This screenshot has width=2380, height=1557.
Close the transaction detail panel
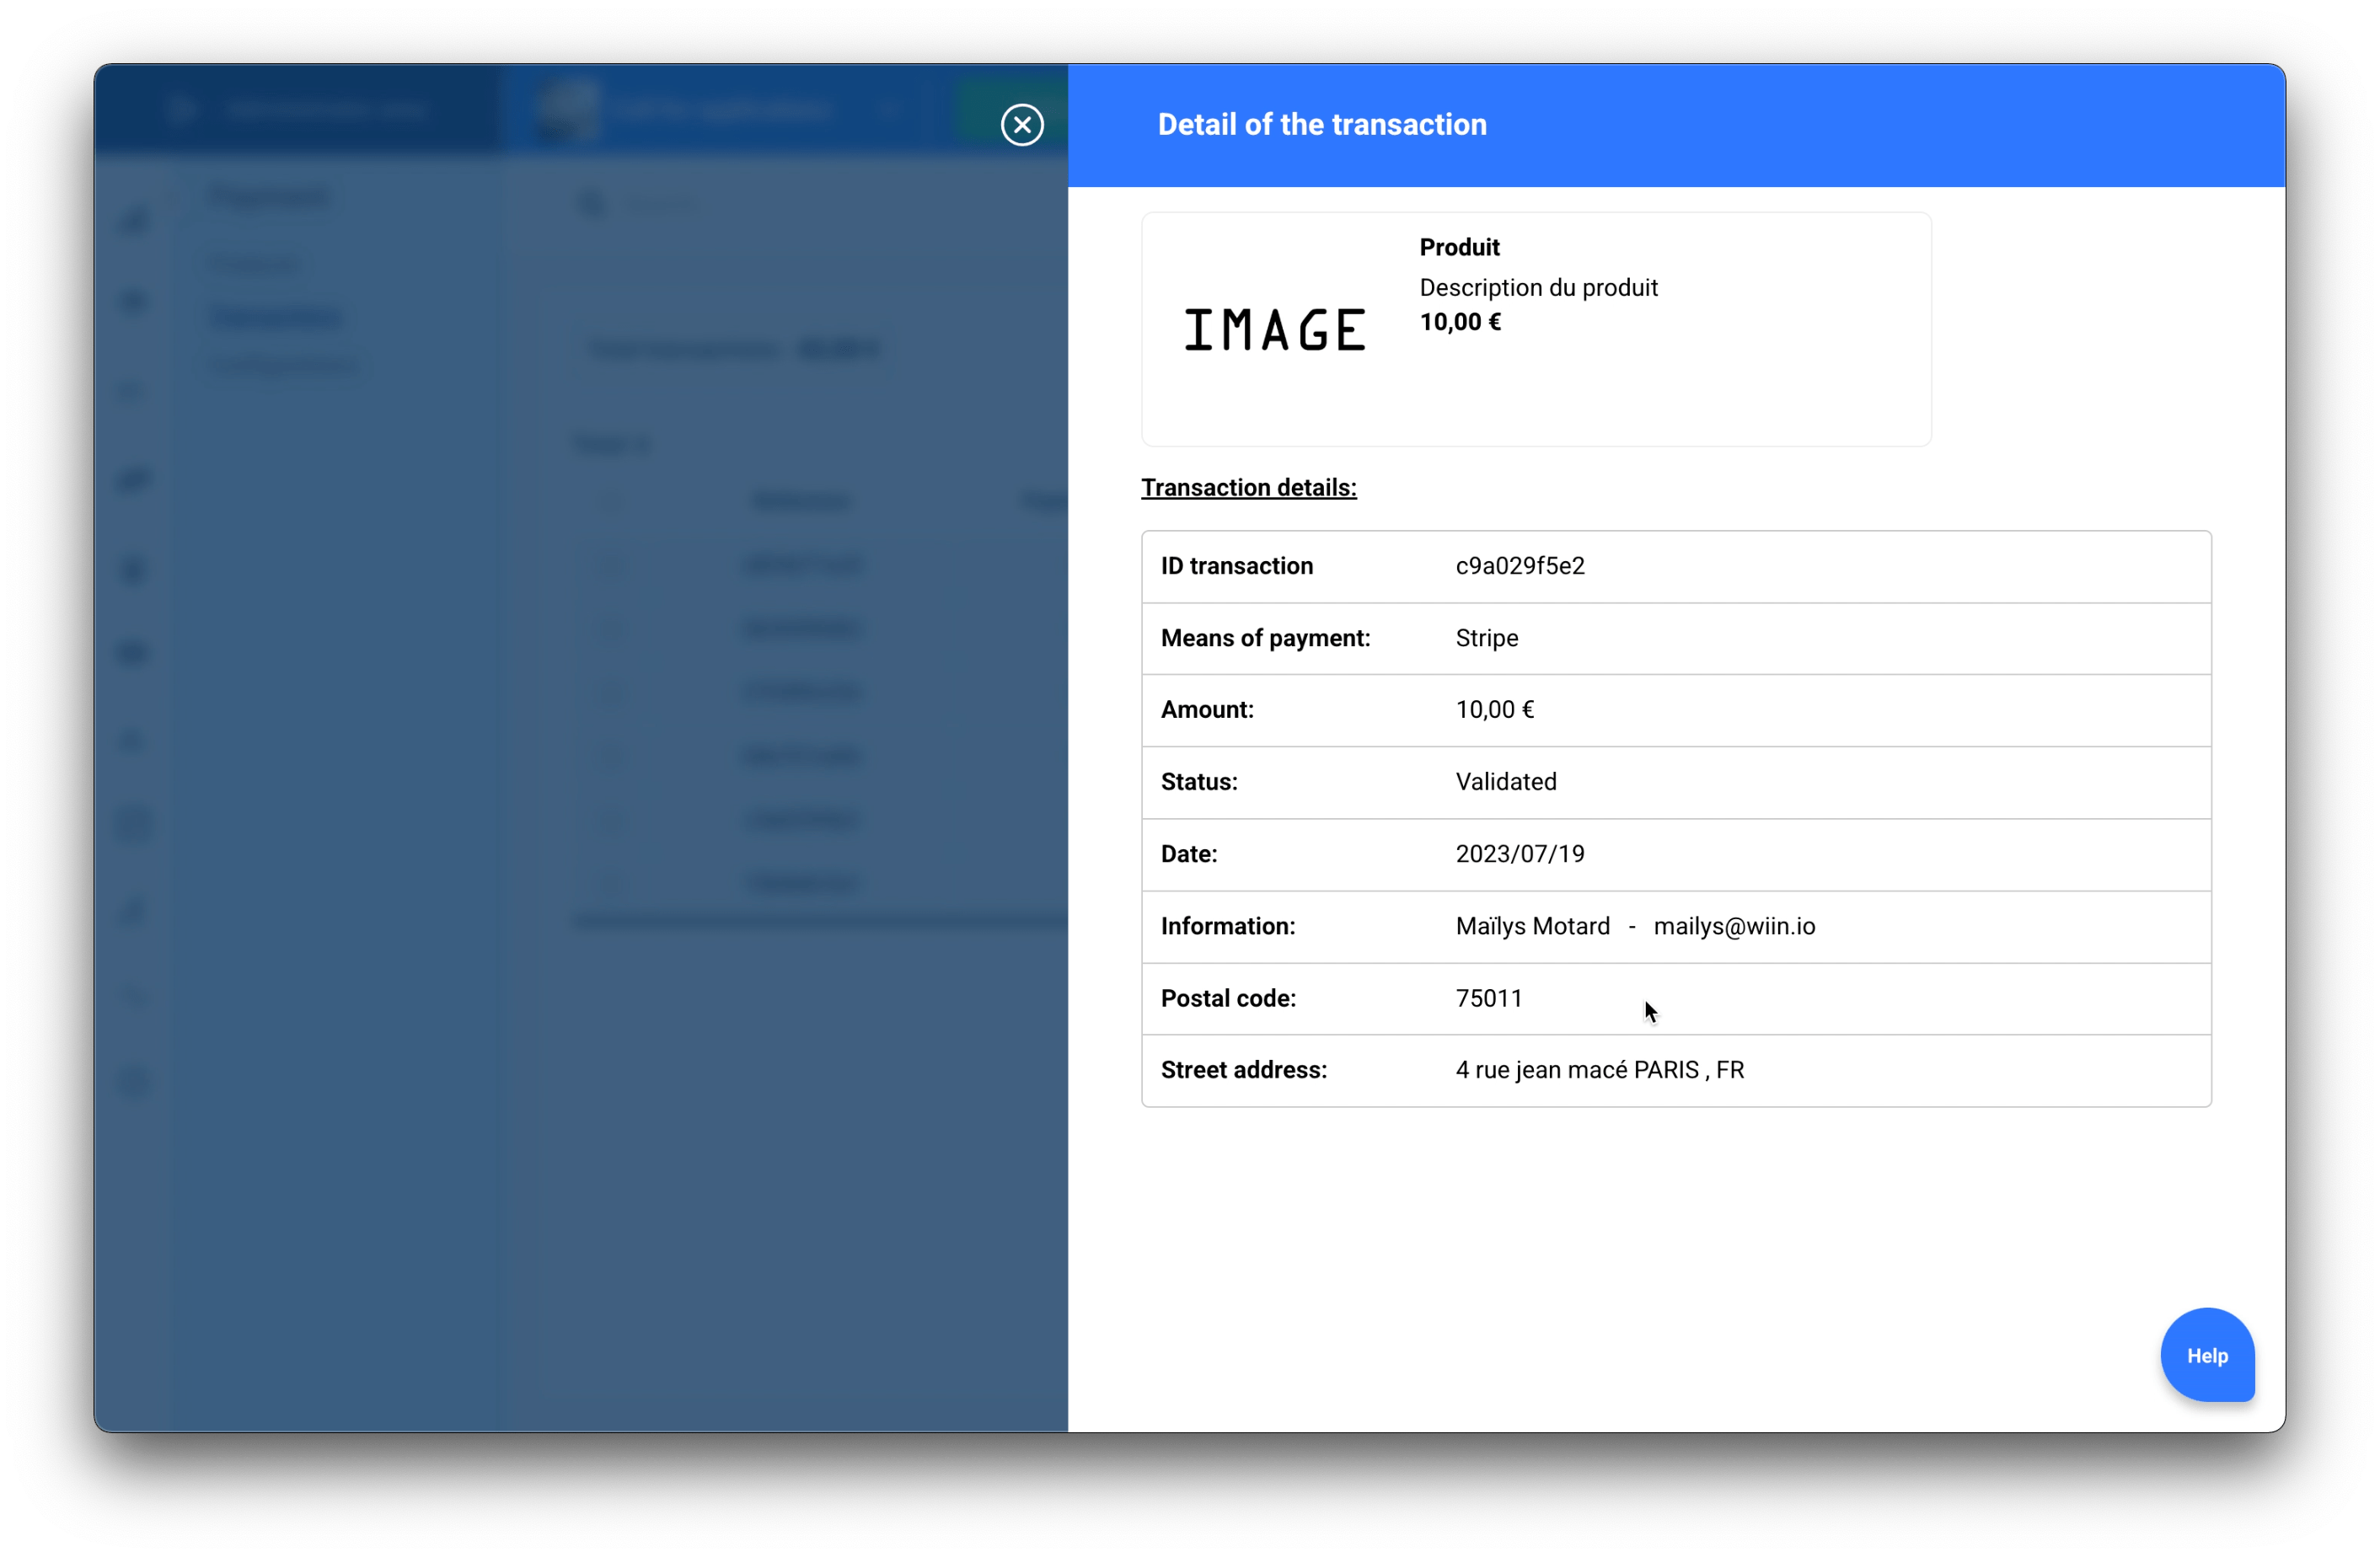coord(1021,124)
